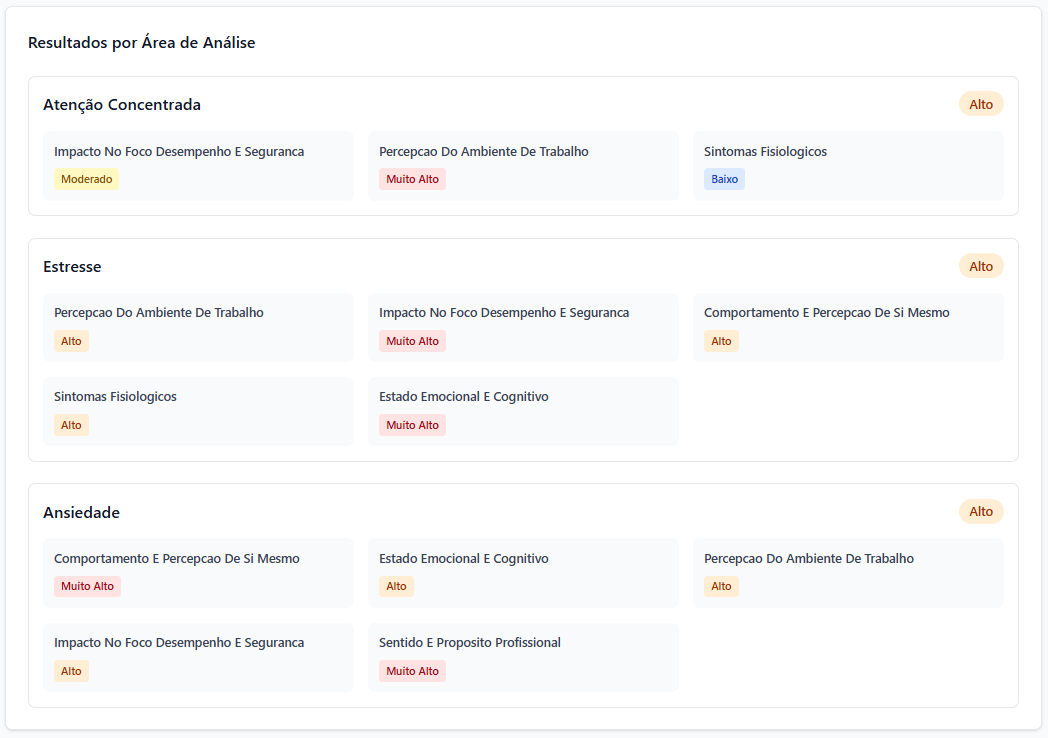Image resolution: width=1048 pixels, height=738 pixels.
Task: Click the Alto badge on Estresse section
Action: point(981,265)
